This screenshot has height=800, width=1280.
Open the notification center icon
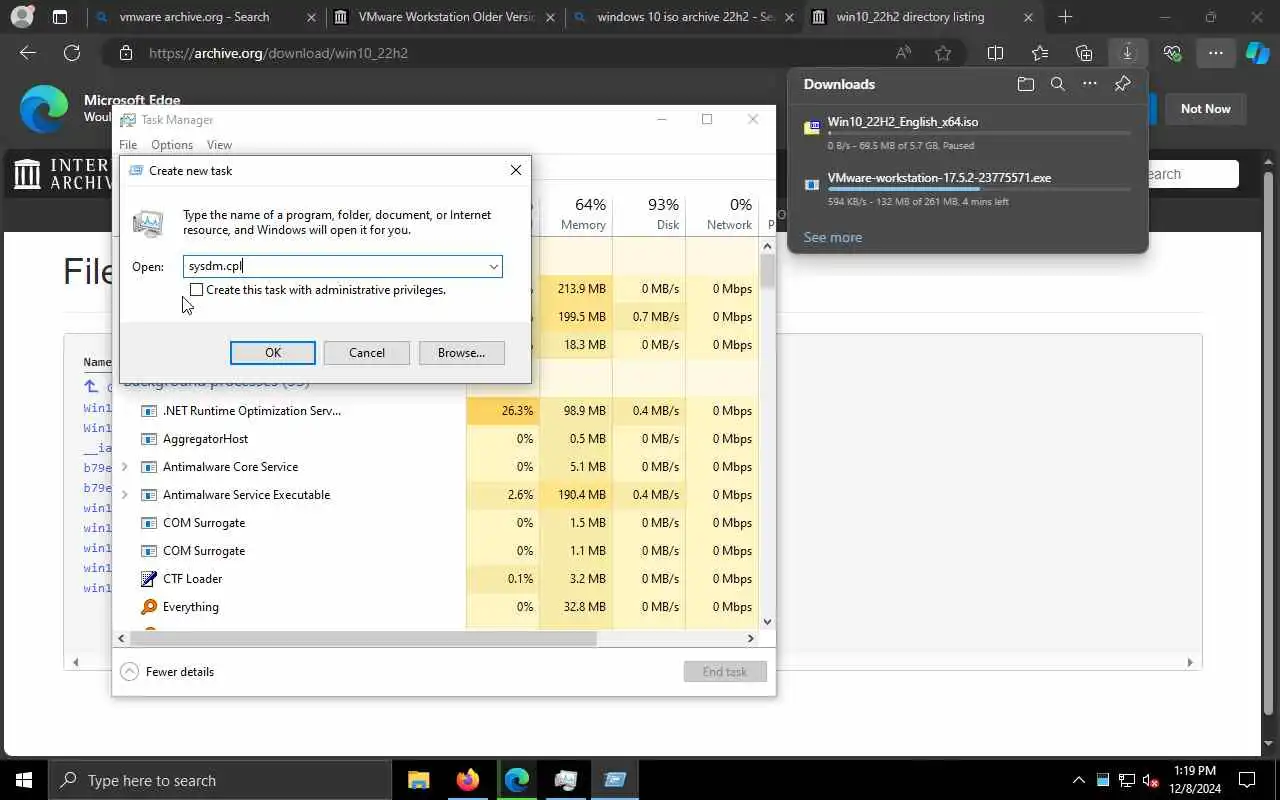(x=1247, y=780)
